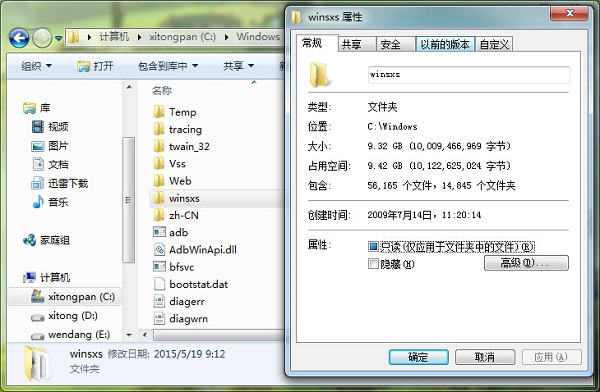Click the file list horizontal scroll left arrow
This screenshot has width=600, height=392.
point(145,335)
